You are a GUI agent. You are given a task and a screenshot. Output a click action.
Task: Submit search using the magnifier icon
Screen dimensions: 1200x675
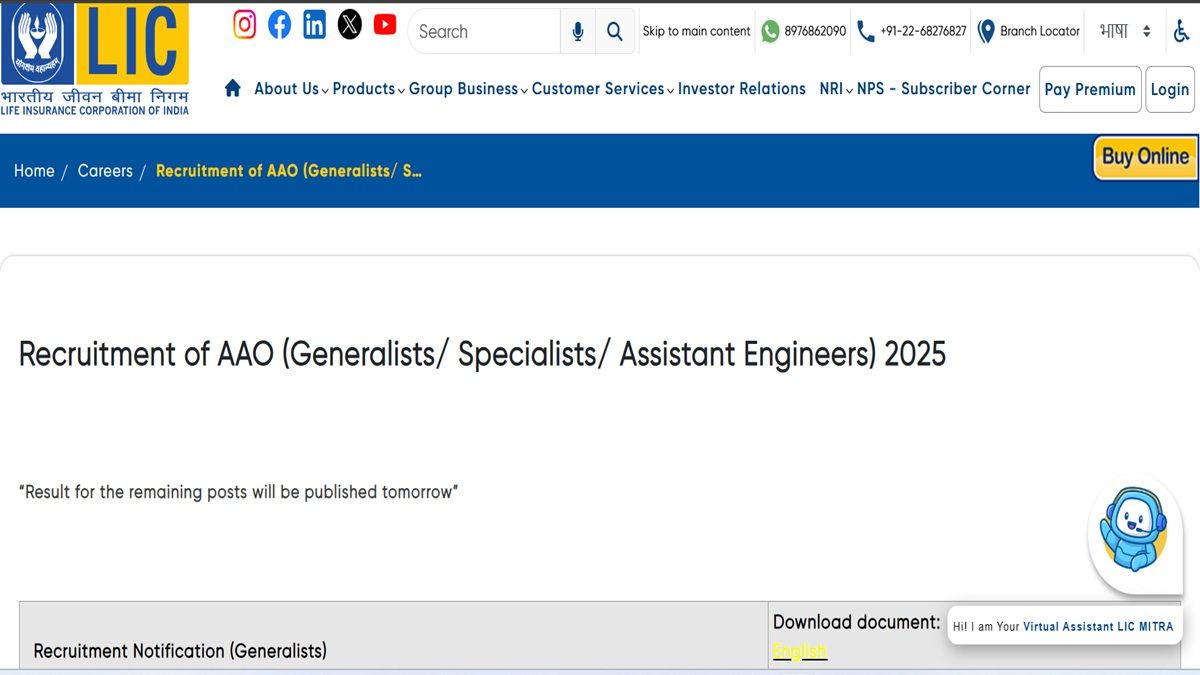615,31
